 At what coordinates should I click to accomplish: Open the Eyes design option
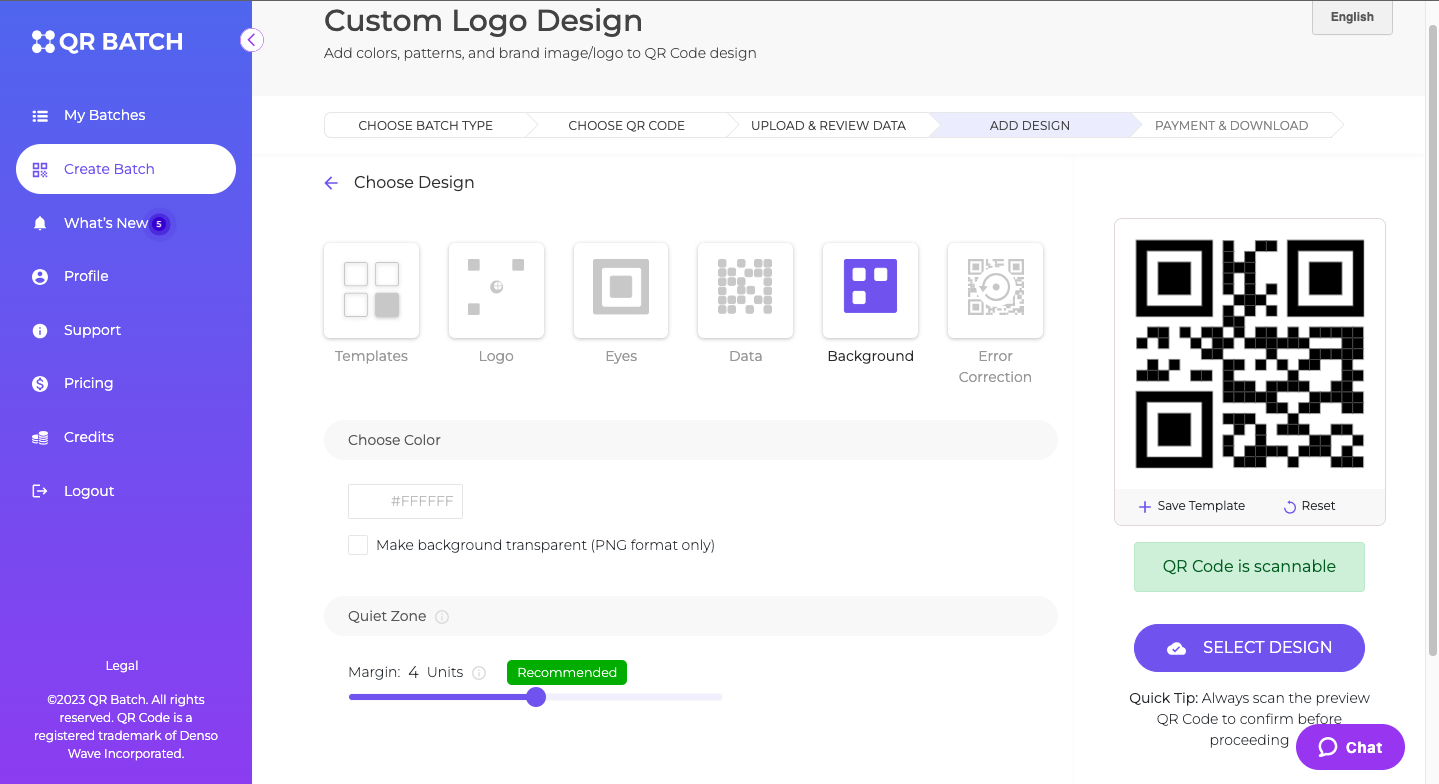tap(621, 290)
